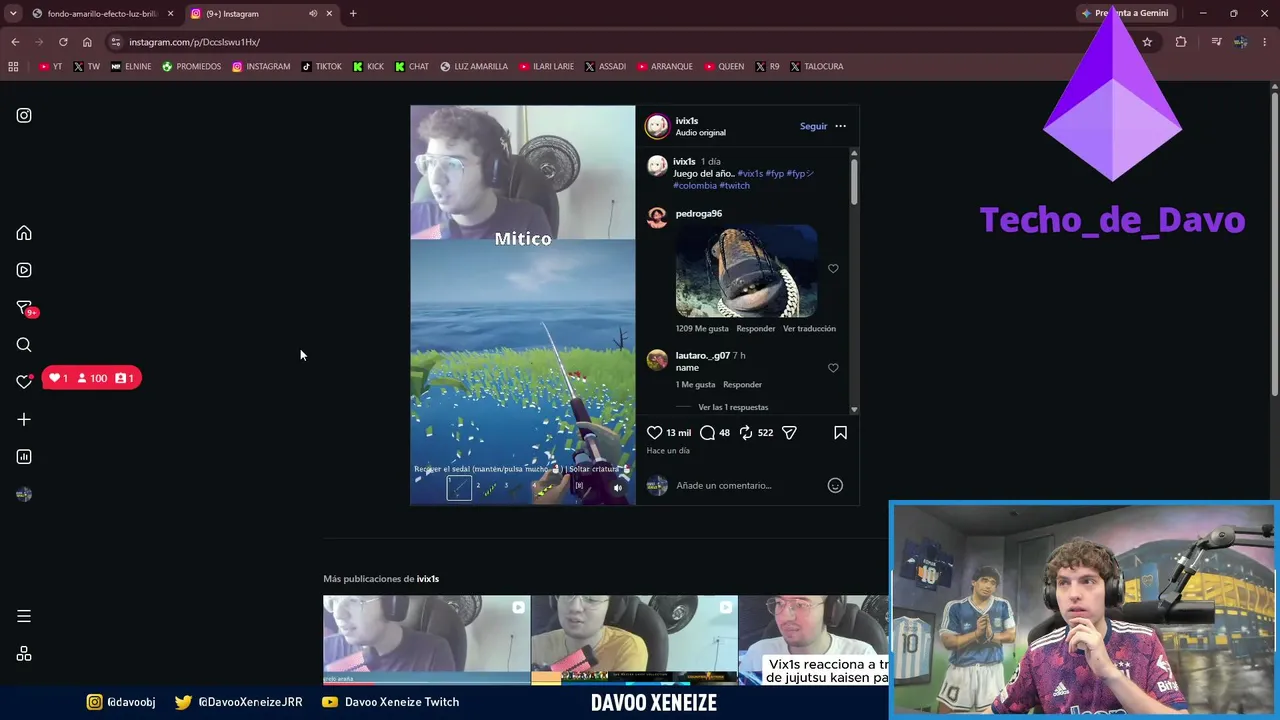Open a new browser tab
1280x720 pixels.
point(353,13)
